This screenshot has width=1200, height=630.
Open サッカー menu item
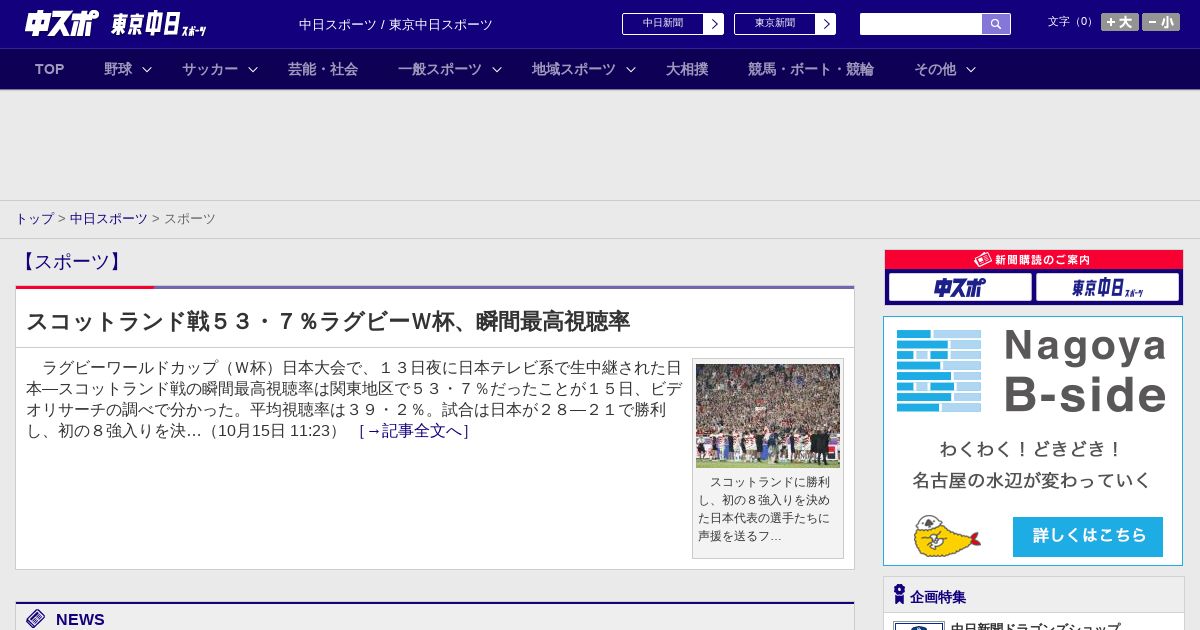(x=210, y=69)
